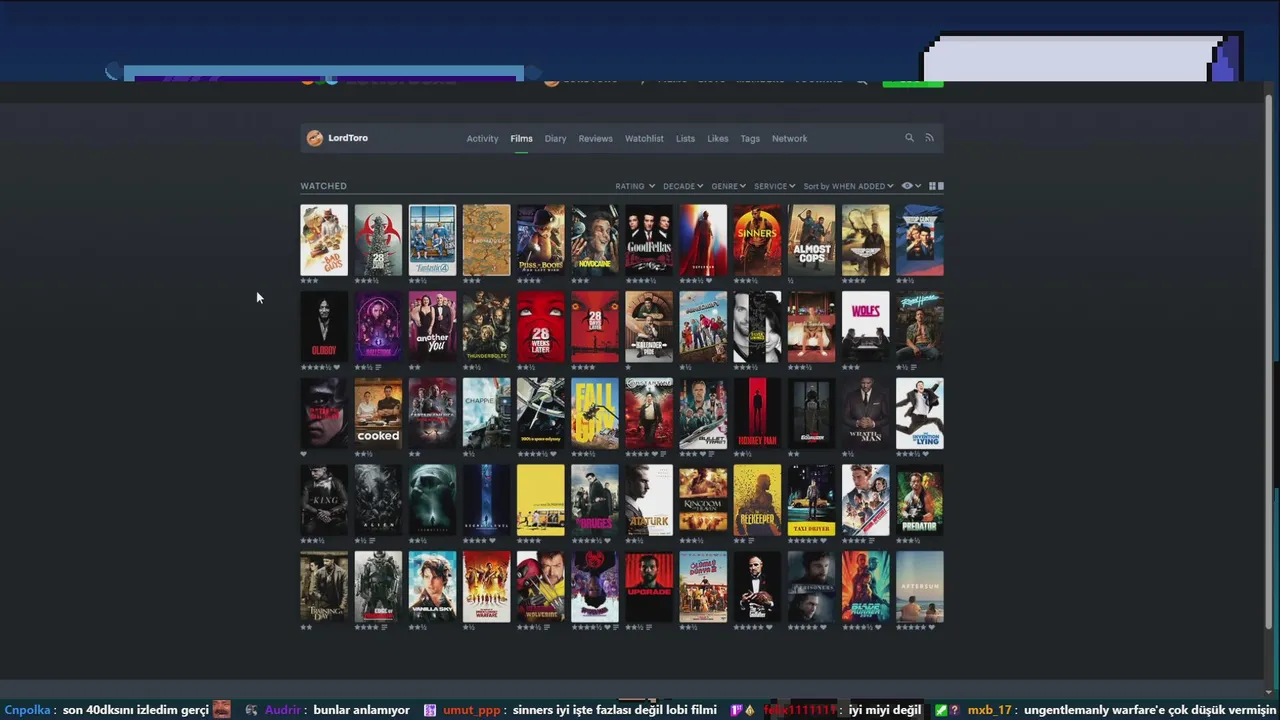Open the Fall Guy poster
The width and height of the screenshot is (1280, 720).
595,413
